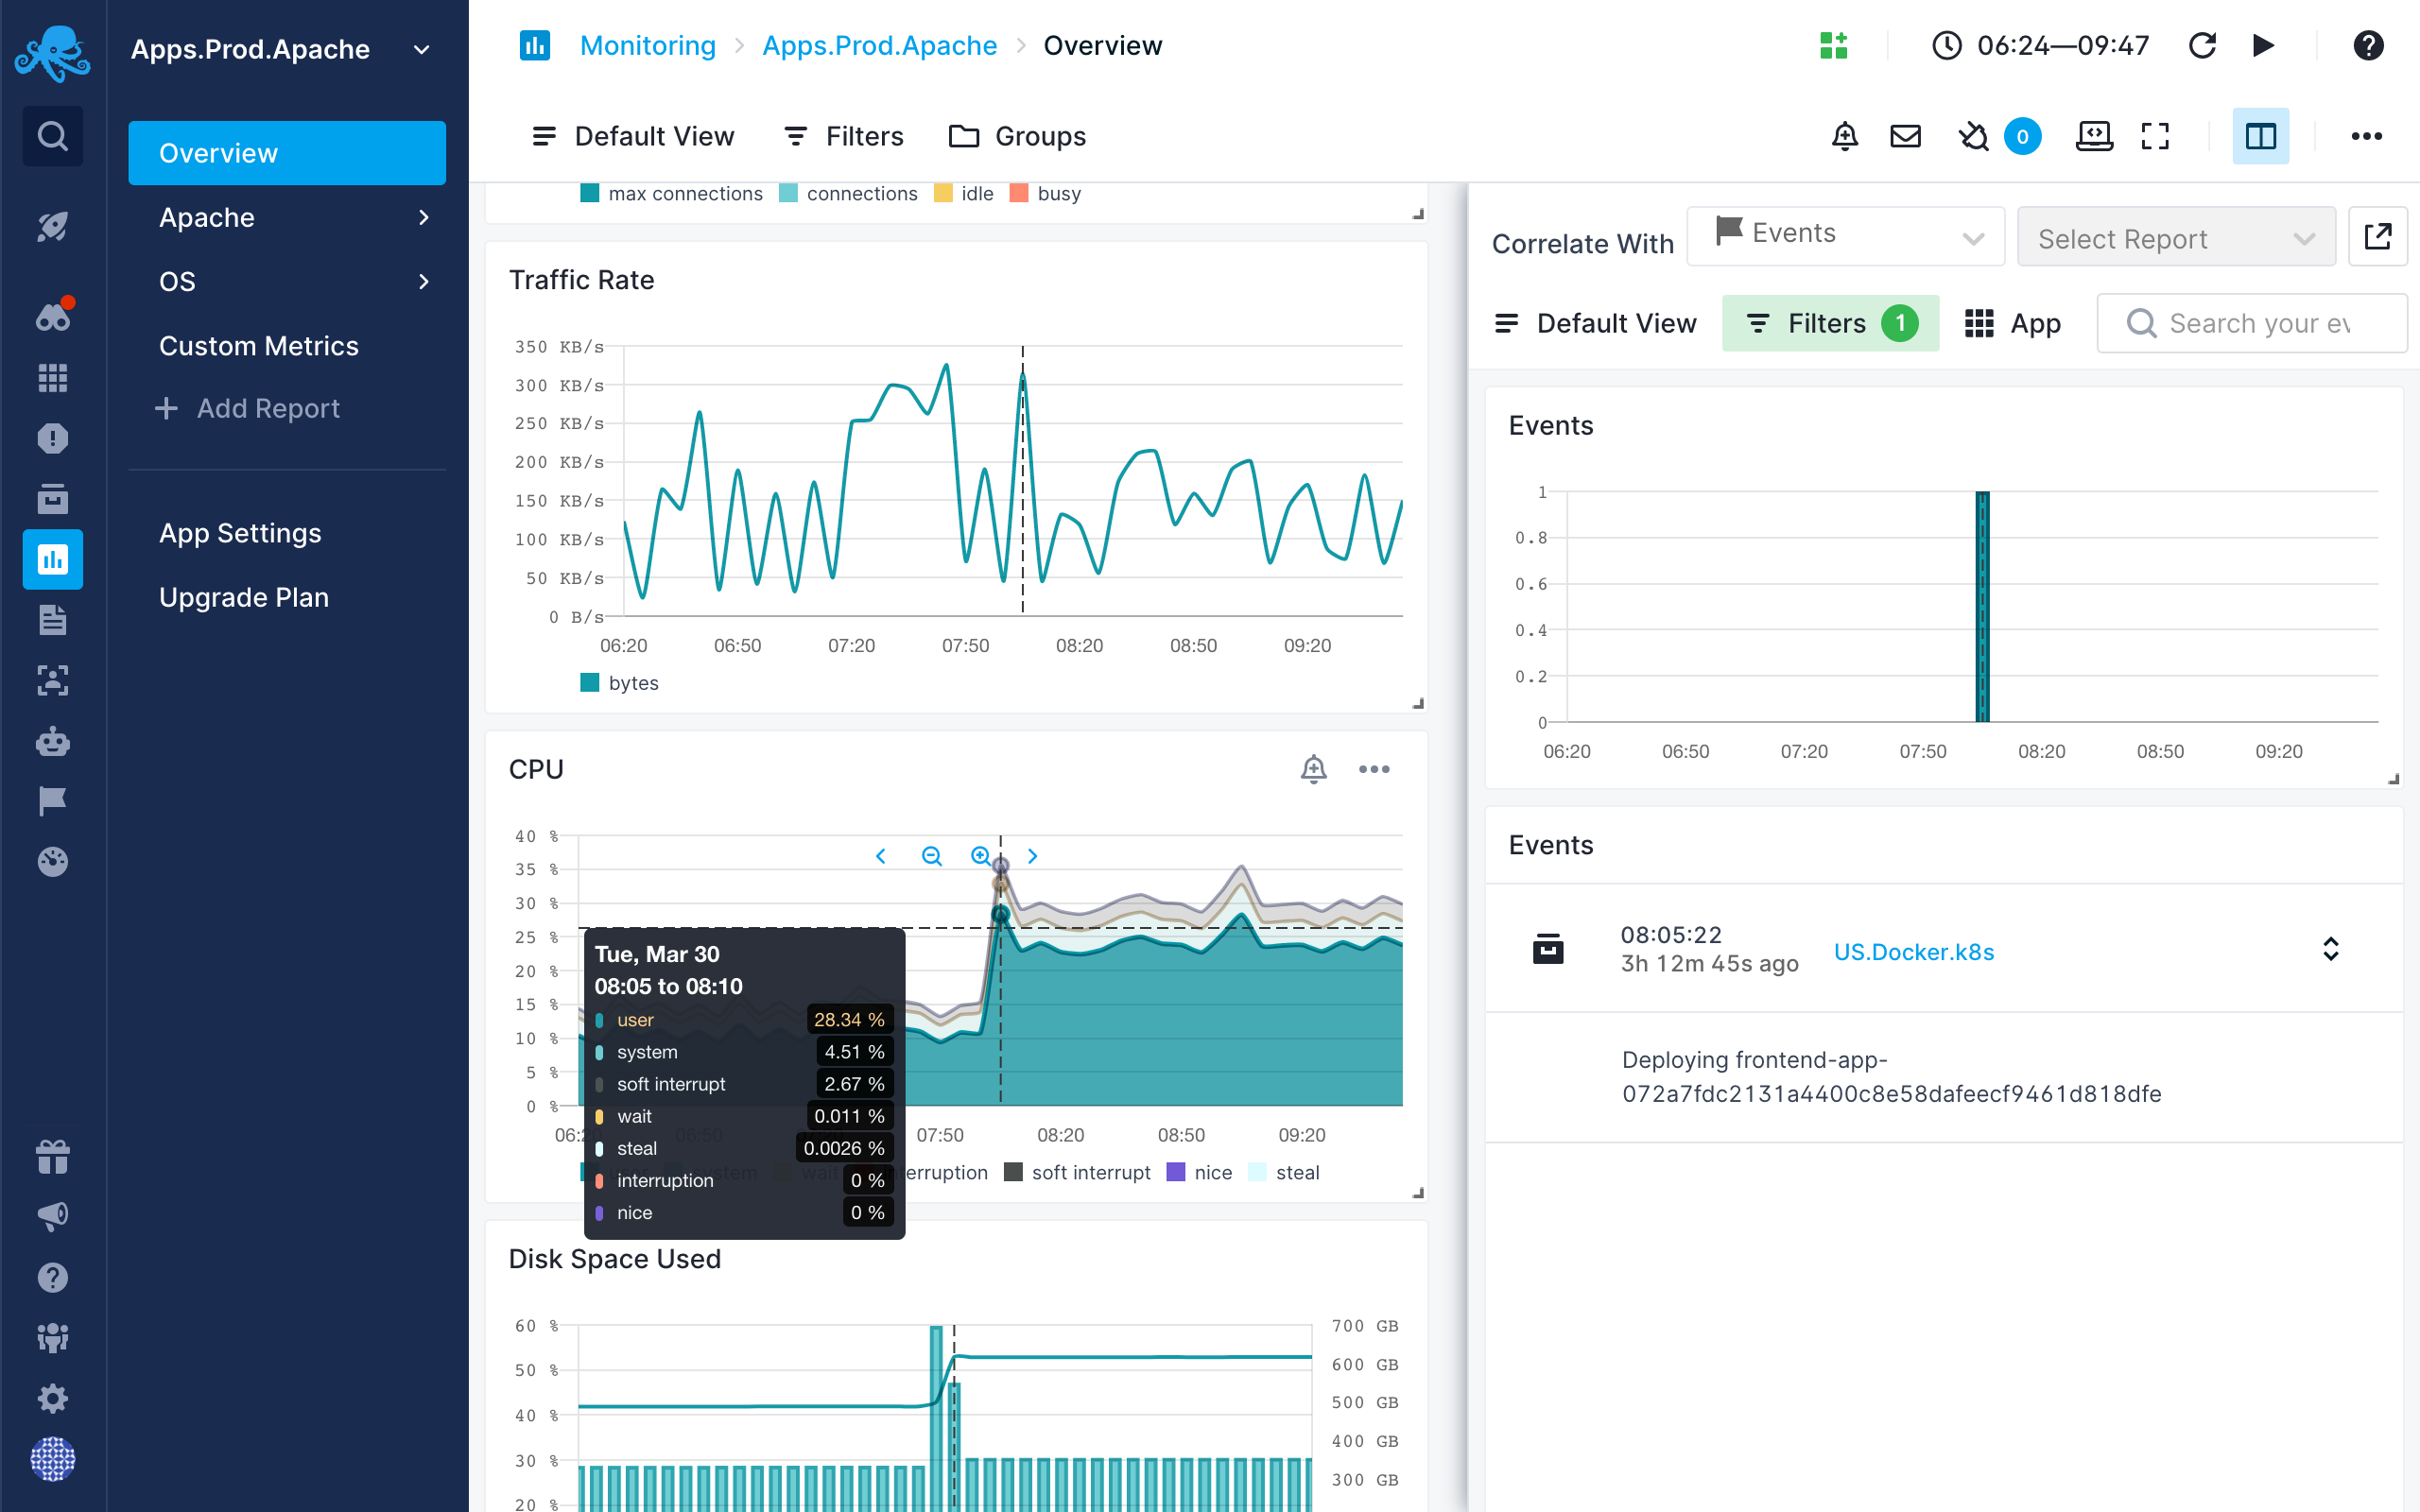Switch to the App tab in Events panel
Viewport: 2420px width, 1512px height.
2013,322
